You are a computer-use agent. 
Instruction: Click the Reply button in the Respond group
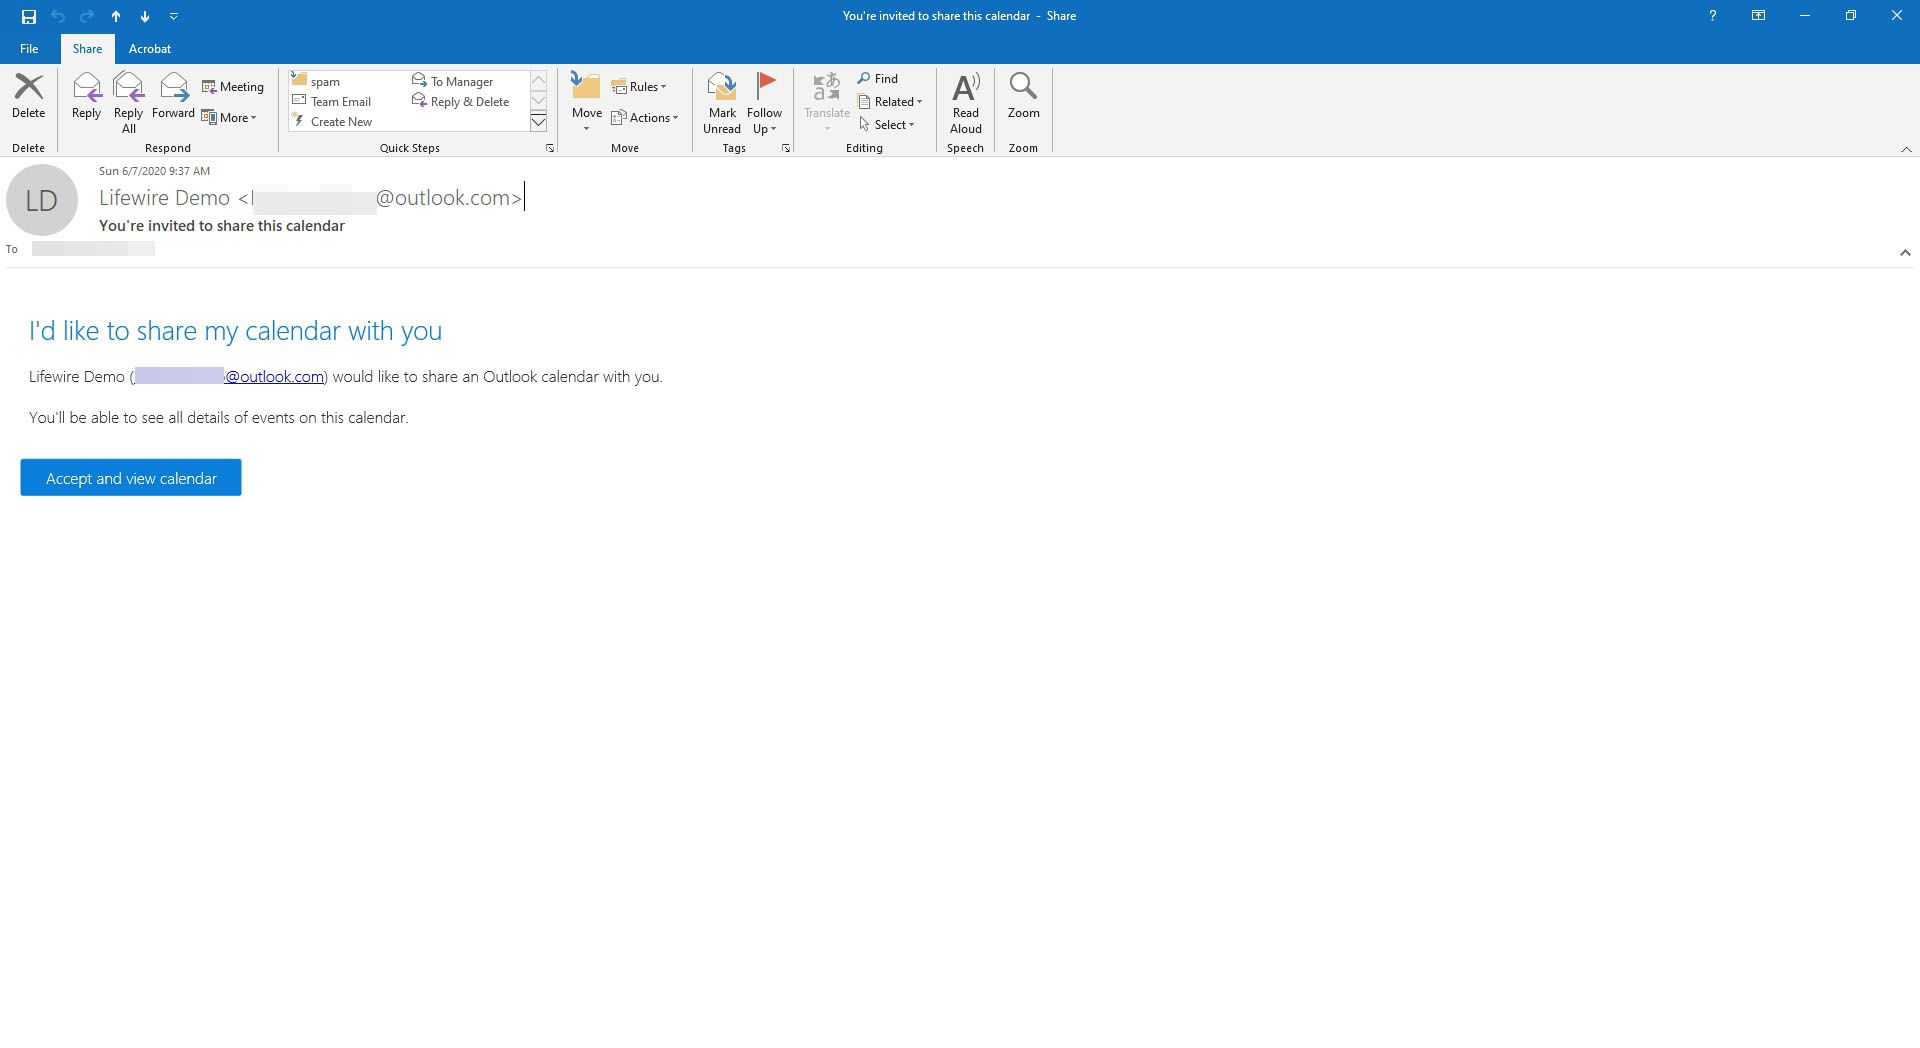(x=86, y=97)
